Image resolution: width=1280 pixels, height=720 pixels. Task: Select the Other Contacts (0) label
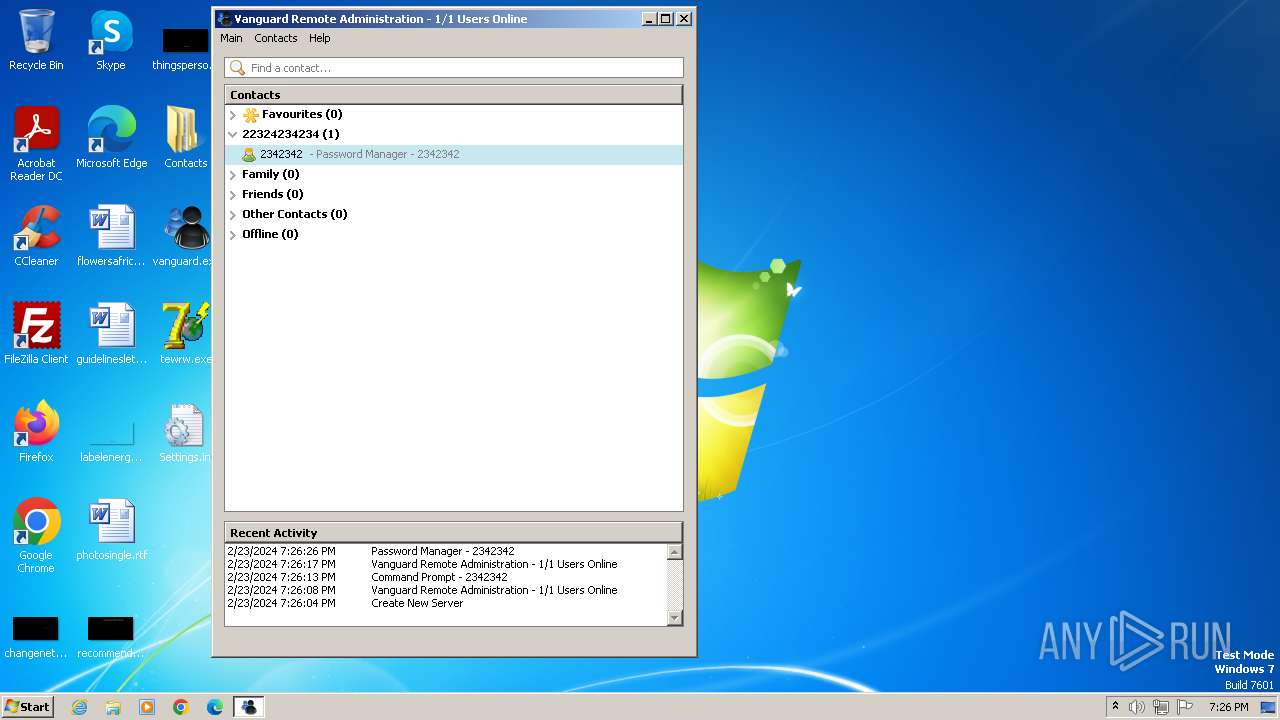coord(294,214)
